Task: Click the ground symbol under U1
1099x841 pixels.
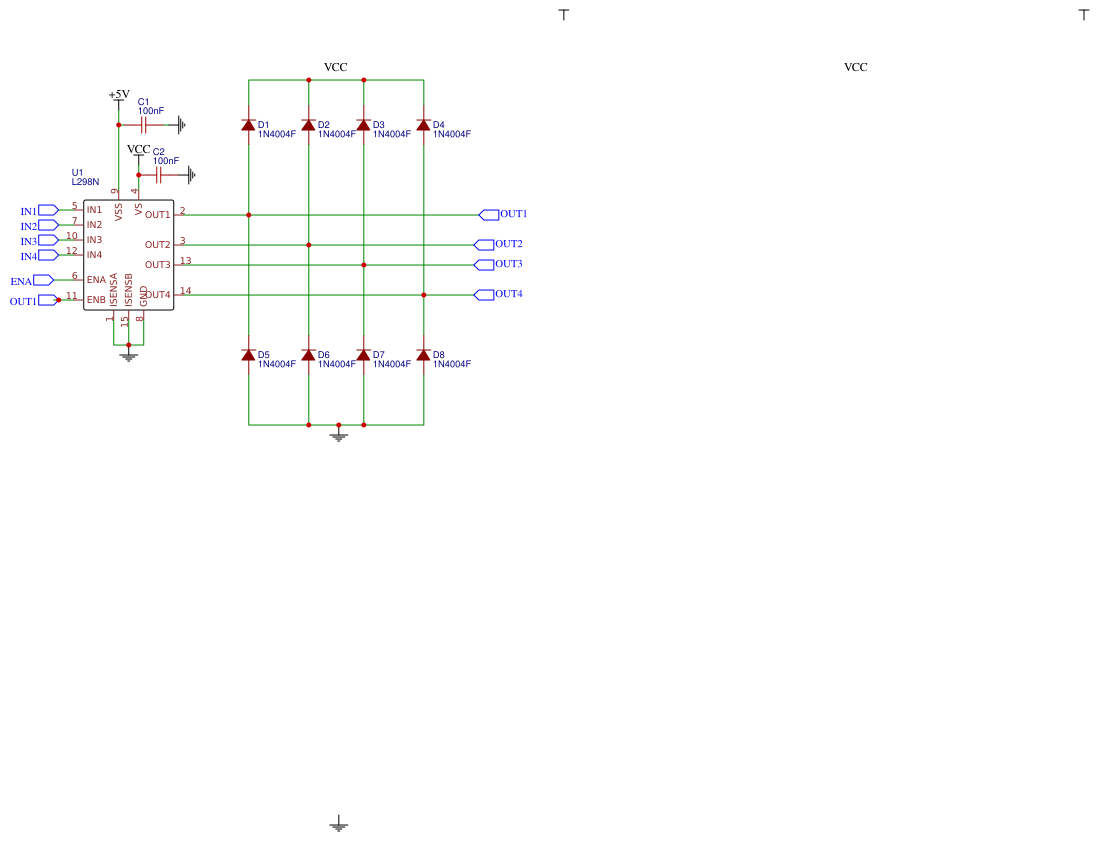Action: click(128, 357)
